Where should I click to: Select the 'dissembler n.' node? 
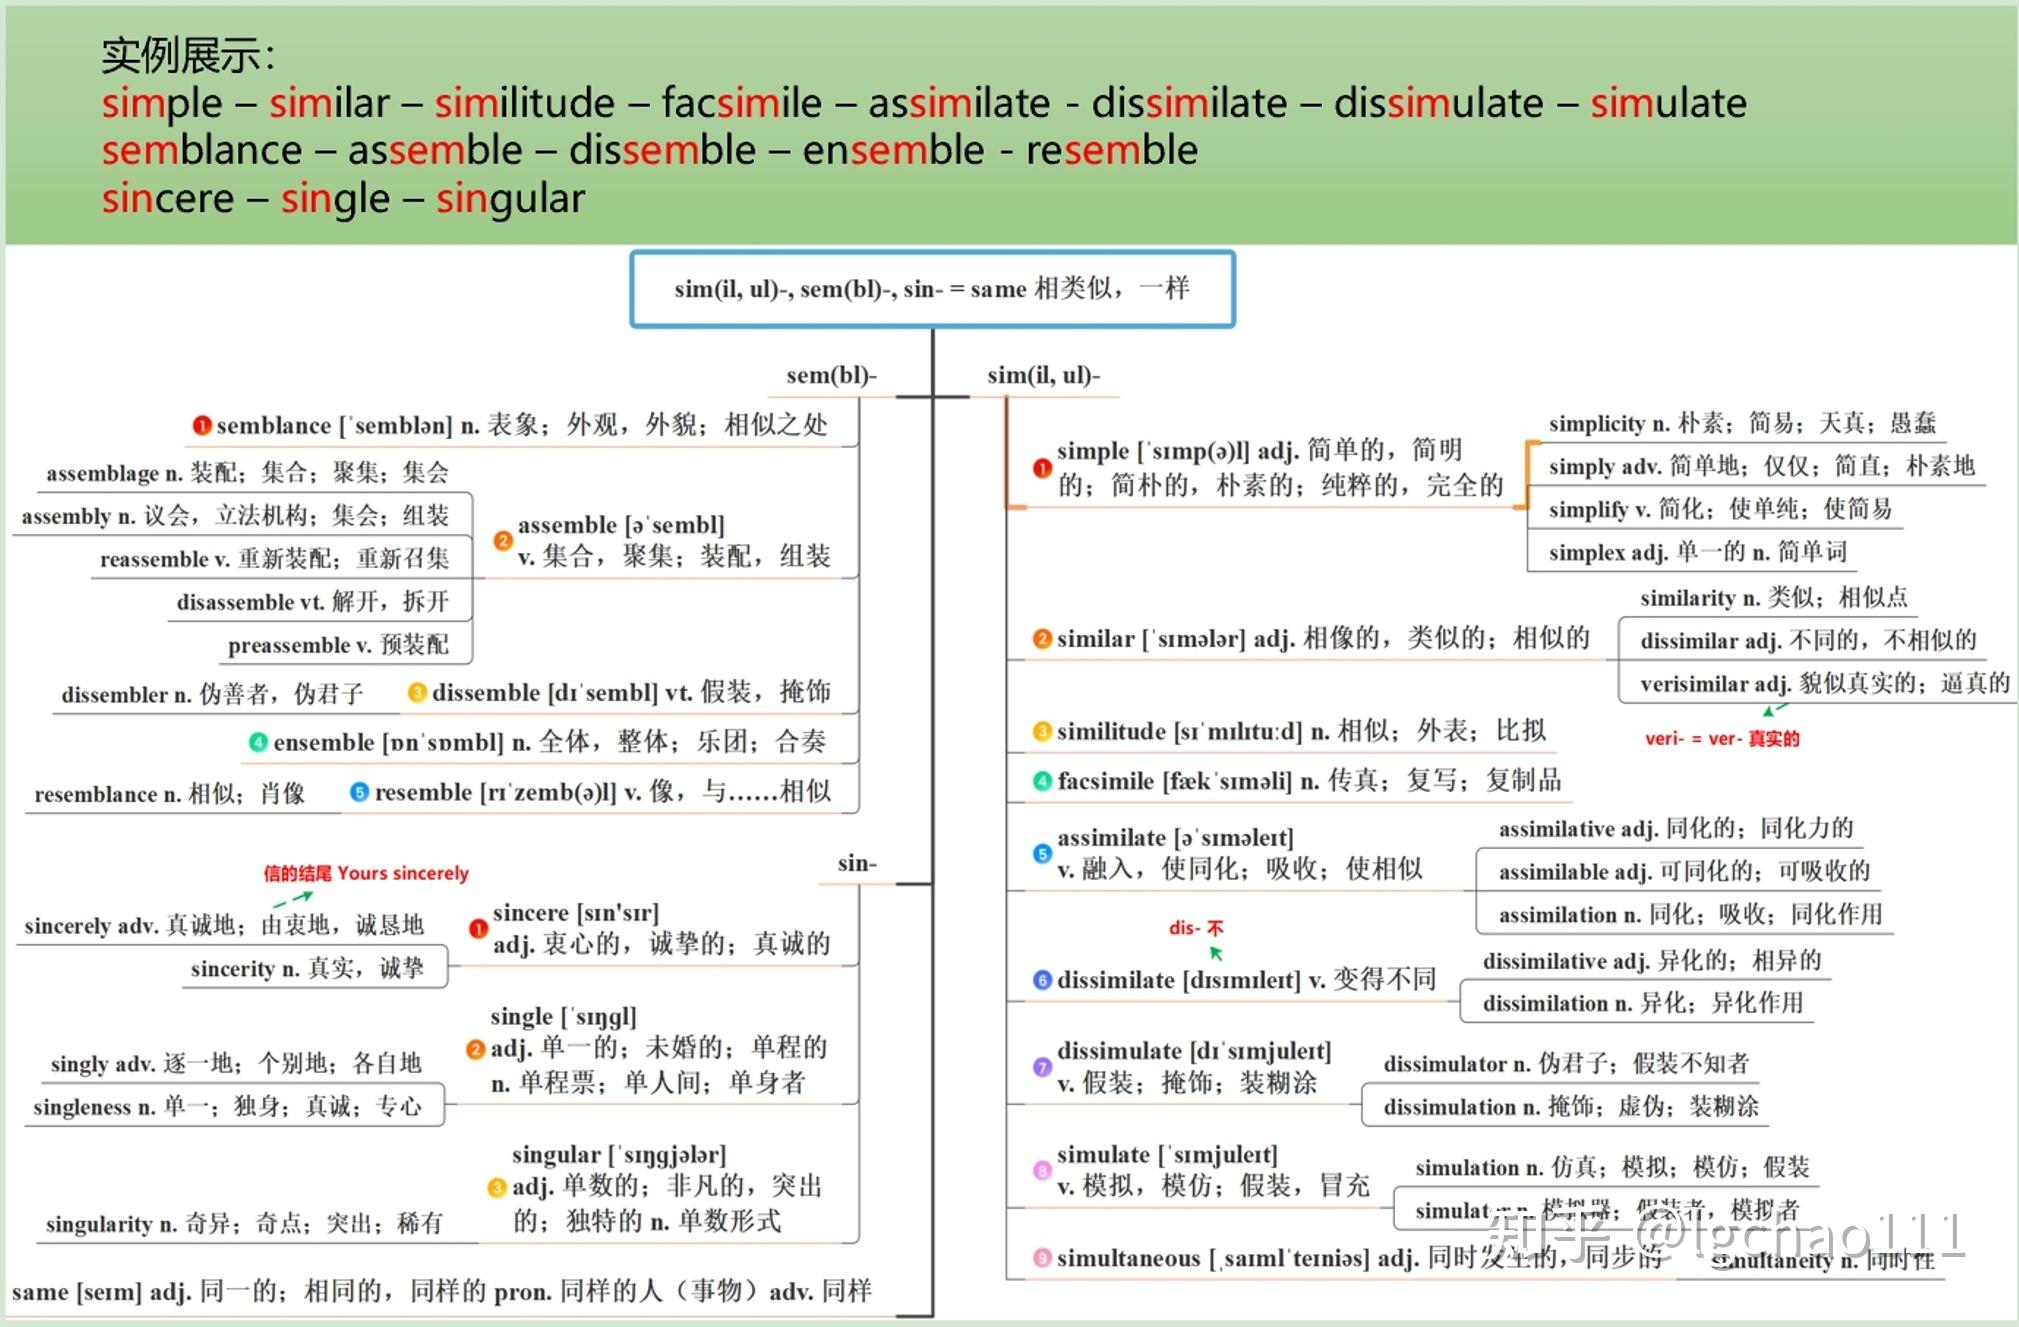[212, 694]
